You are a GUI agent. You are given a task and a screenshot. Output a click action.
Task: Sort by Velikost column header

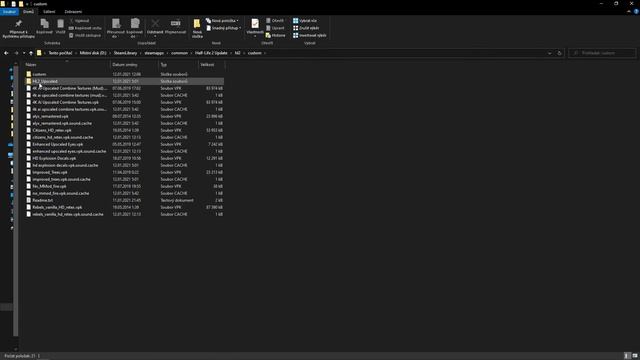point(211,64)
